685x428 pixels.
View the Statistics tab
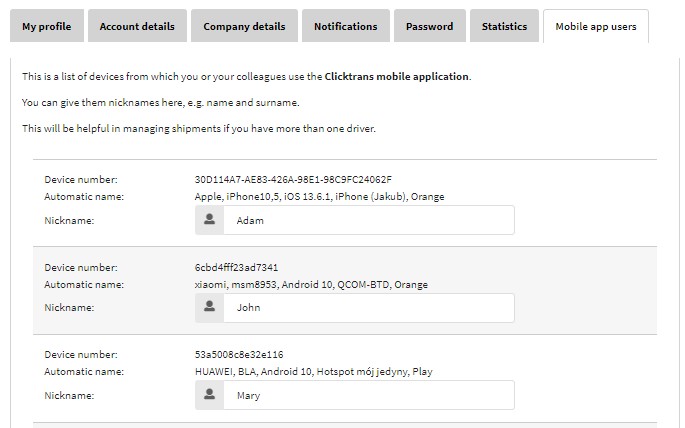pos(503,26)
